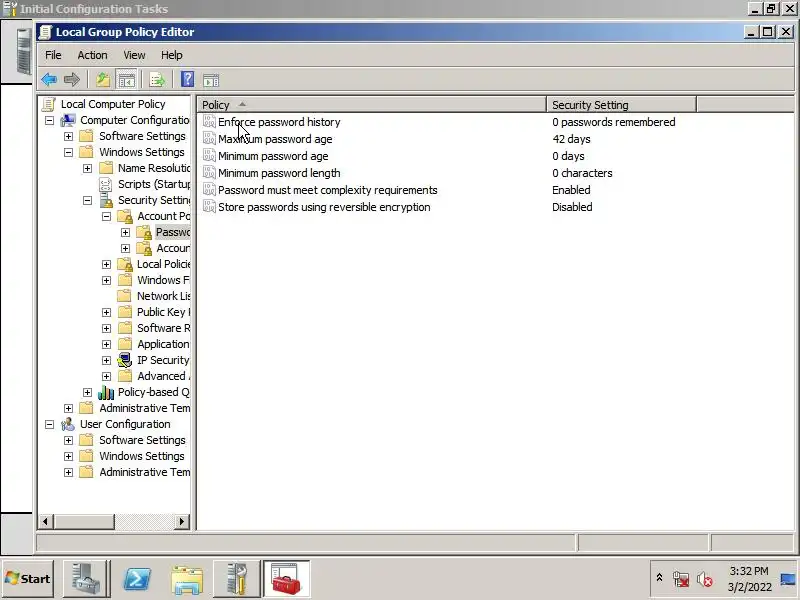This screenshot has height=600, width=800.
Task: Click 0 passwords remembered value
Action: (613, 122)
